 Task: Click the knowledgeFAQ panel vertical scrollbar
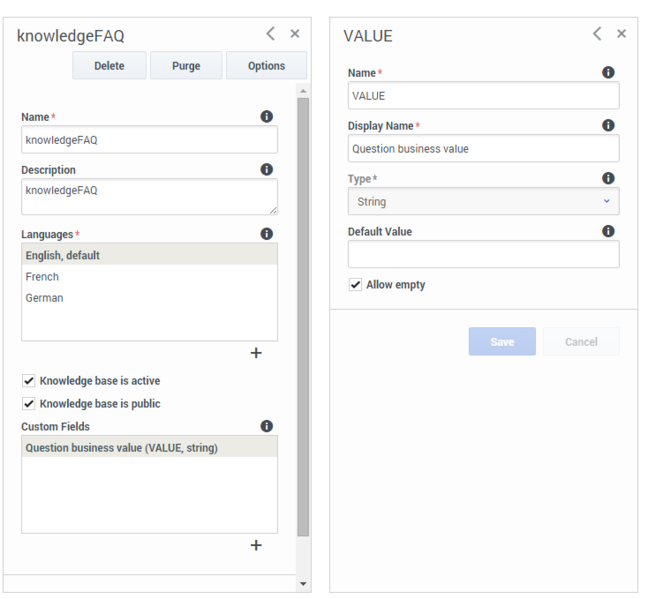tap(303, 300)
